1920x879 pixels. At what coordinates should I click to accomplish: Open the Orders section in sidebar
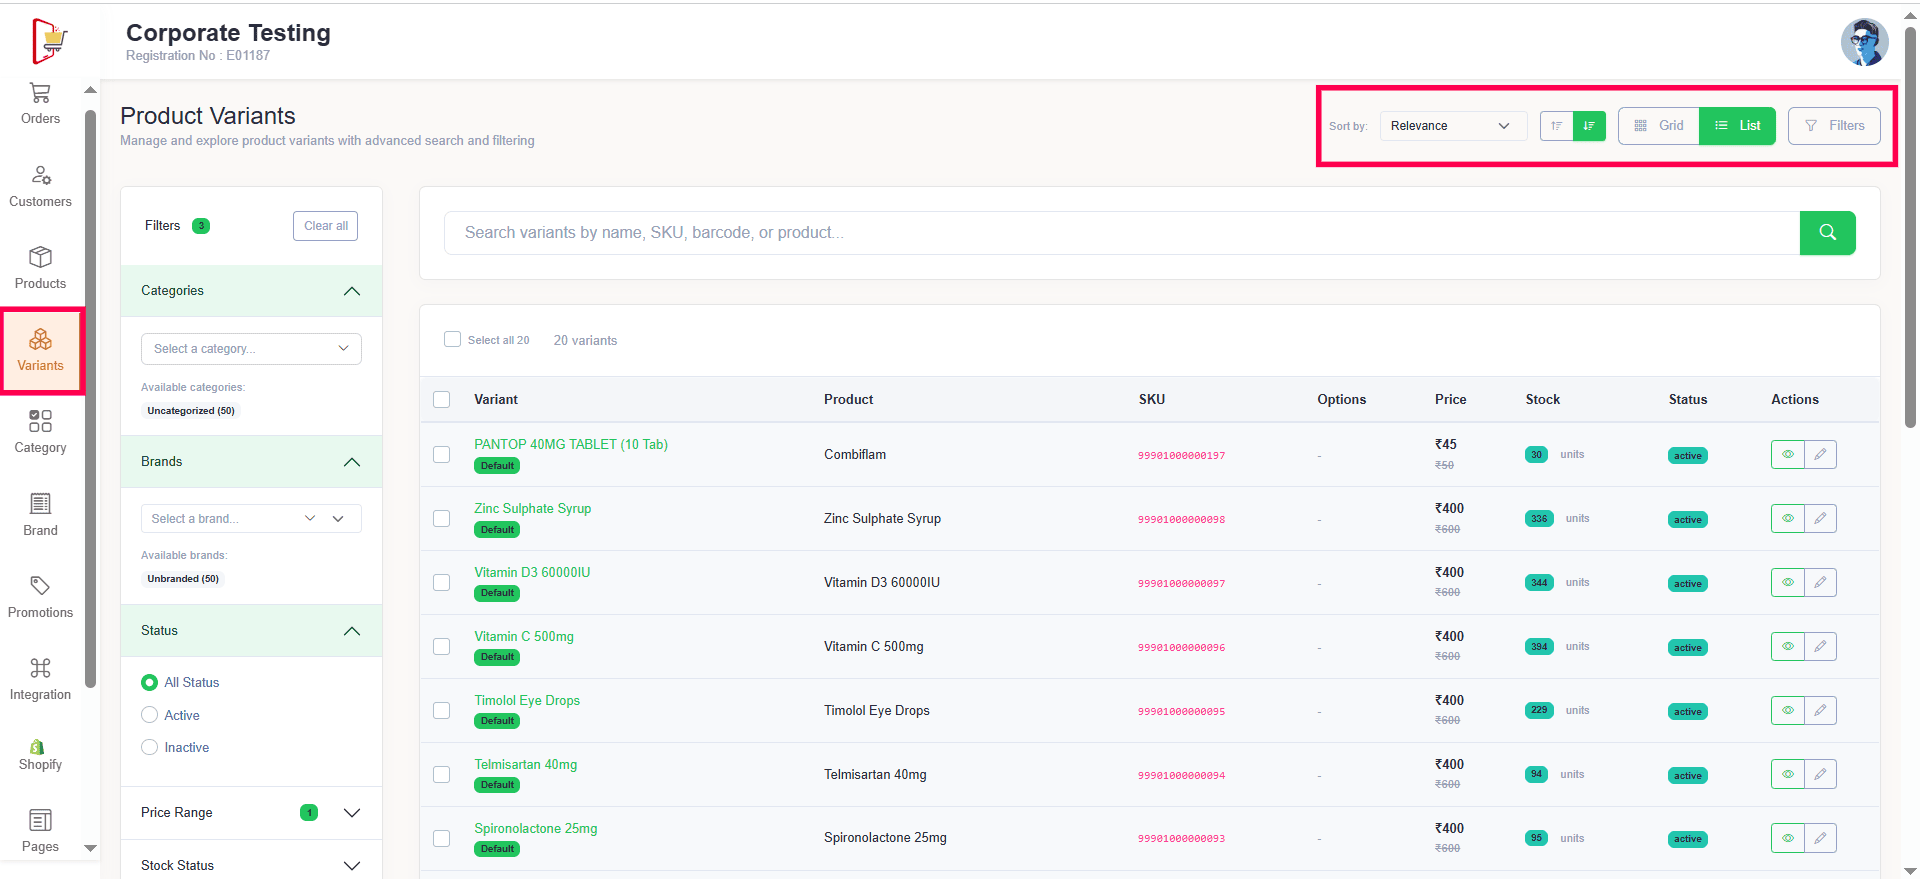[40, 104]
